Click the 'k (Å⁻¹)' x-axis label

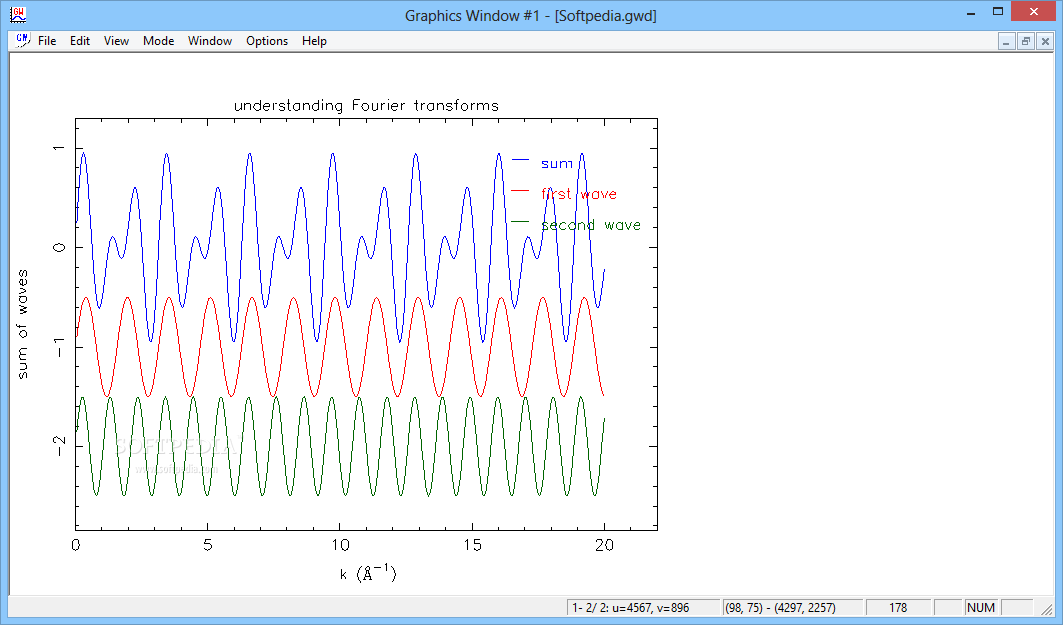coord(368,573)
